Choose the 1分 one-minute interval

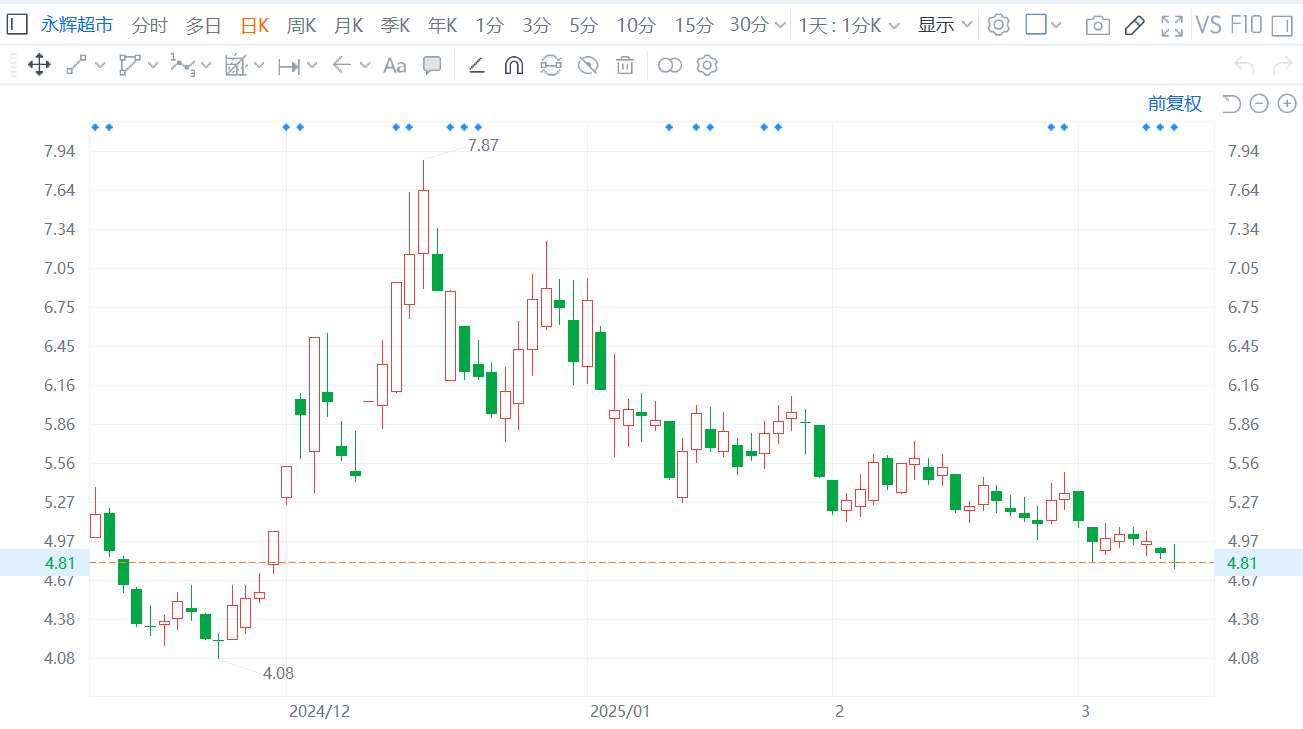489,25
